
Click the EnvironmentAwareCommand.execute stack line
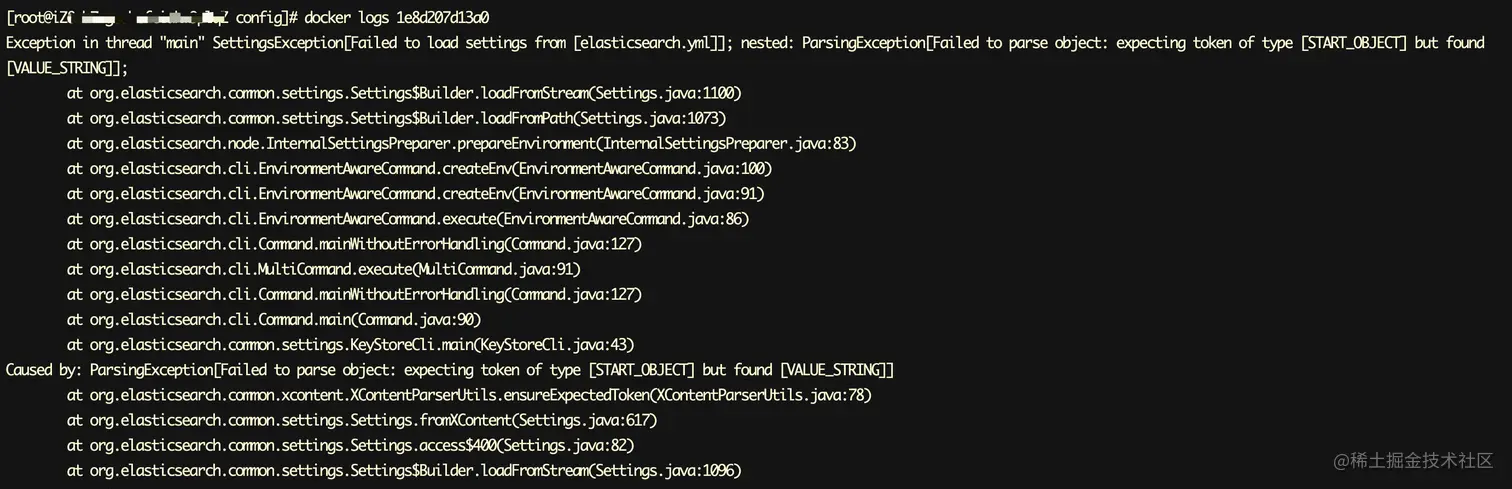point(408,219)
